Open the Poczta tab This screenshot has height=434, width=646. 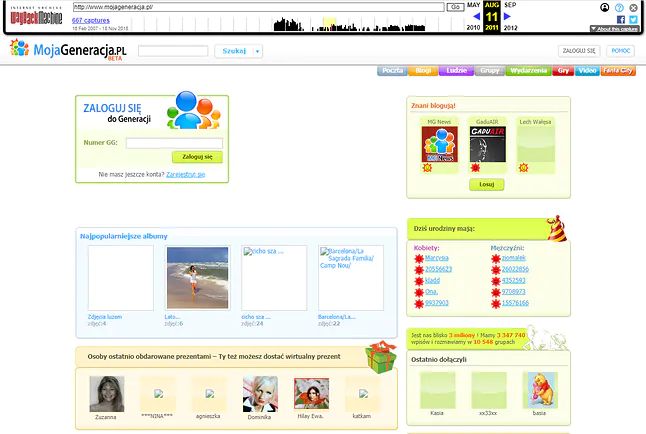392,70
